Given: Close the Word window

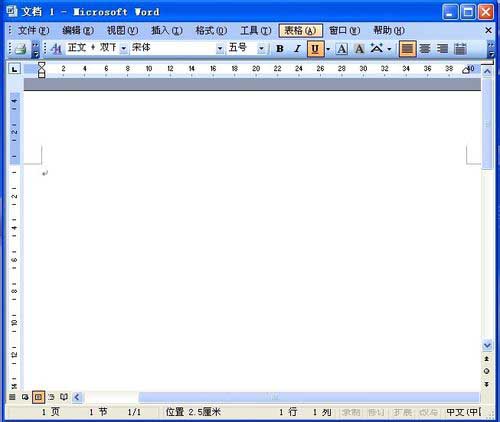Looking at the screenshot, I should pyautogui.click(x=486, y=12).
